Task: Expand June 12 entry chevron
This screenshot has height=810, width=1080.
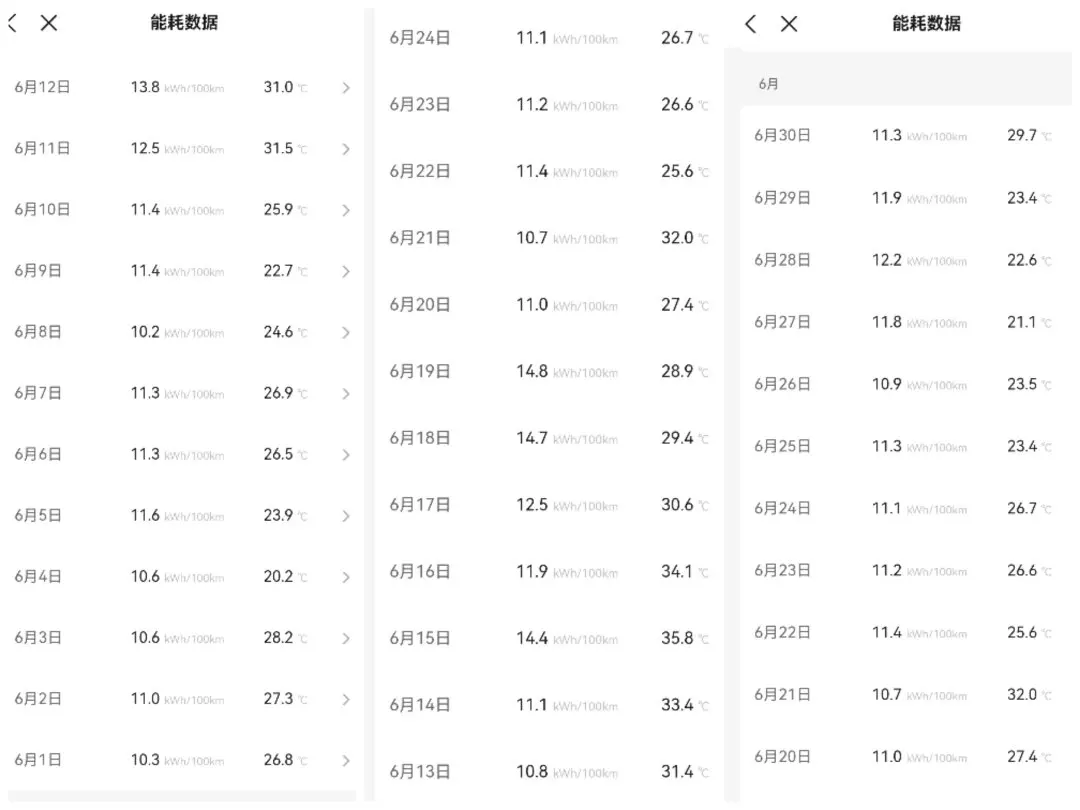Action: point(346,87)
